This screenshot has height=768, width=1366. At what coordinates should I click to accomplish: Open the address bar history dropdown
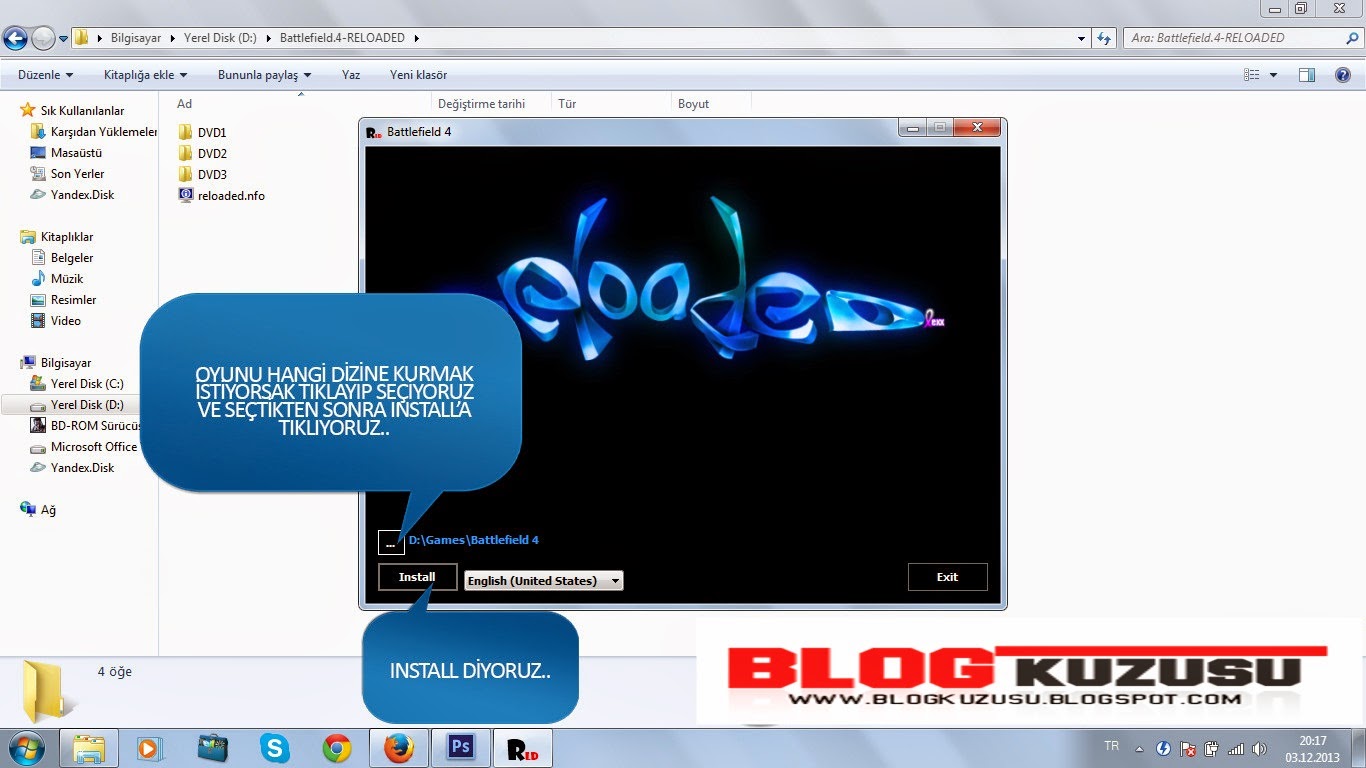click(1082, 38)
